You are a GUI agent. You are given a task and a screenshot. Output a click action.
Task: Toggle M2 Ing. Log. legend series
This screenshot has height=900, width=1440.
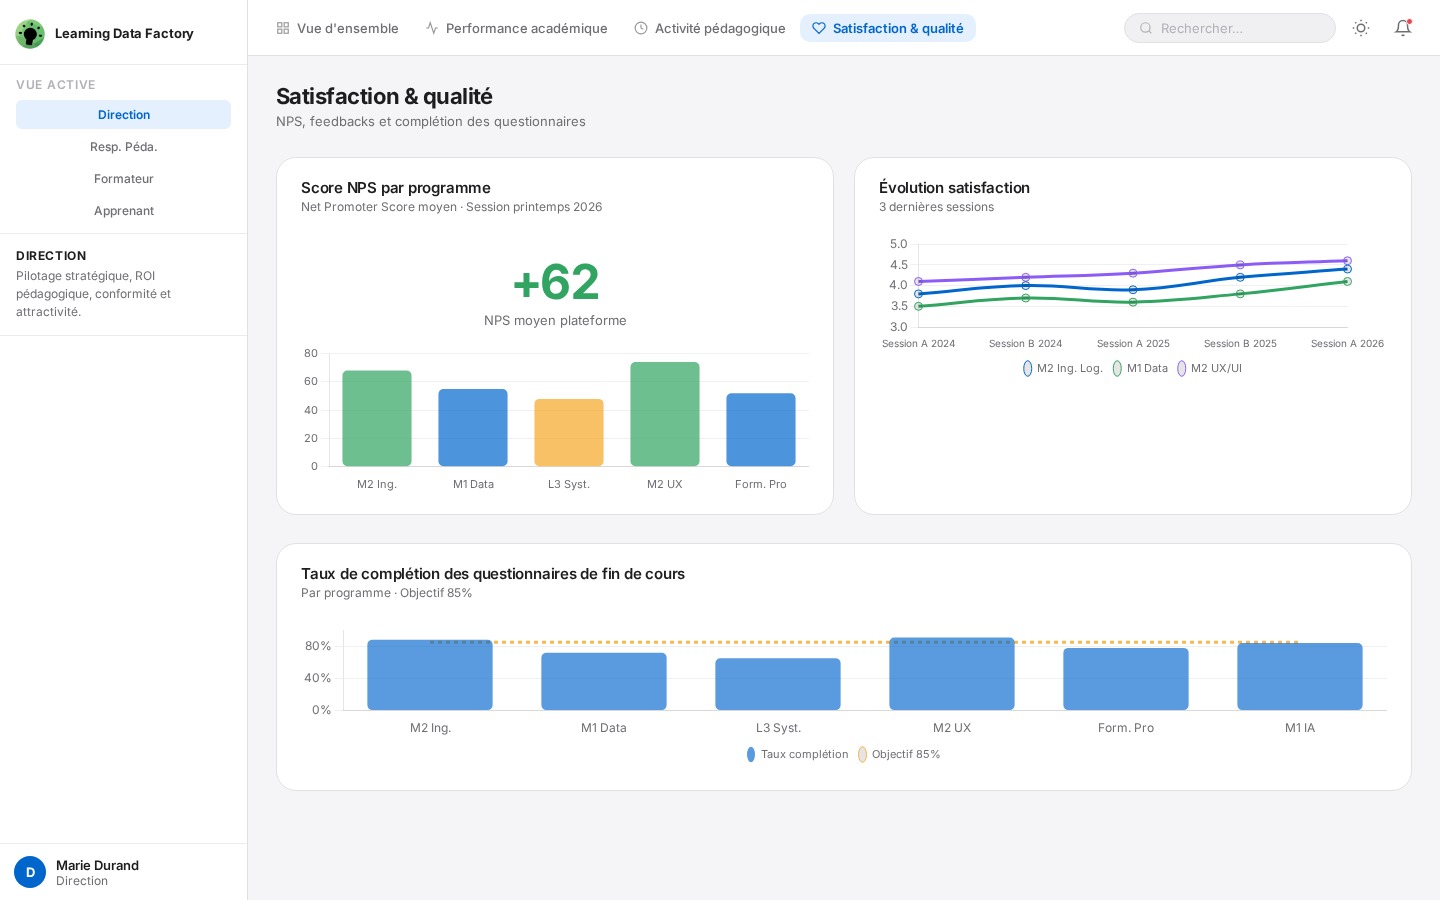(1062, 368)
